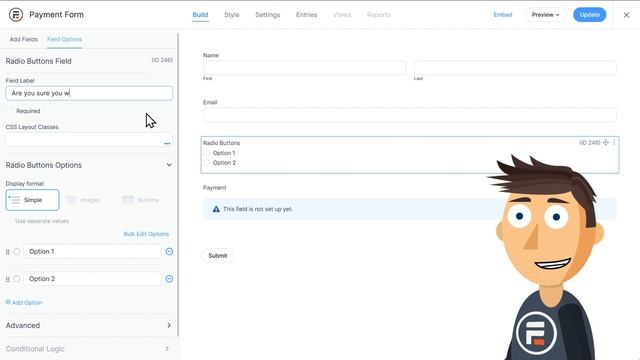Click the CSS Layout Classes input
The image size is (640, 360).
pyautogui.click(x=89, y=140)
